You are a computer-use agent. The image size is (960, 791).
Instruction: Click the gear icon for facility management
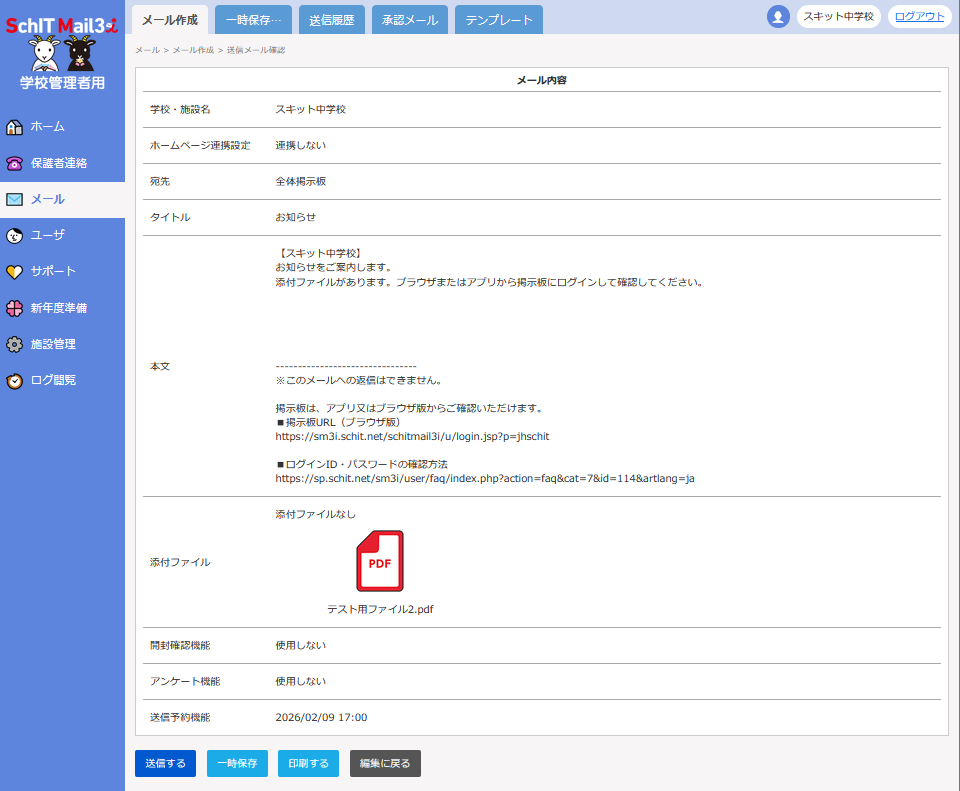[14, 344]
